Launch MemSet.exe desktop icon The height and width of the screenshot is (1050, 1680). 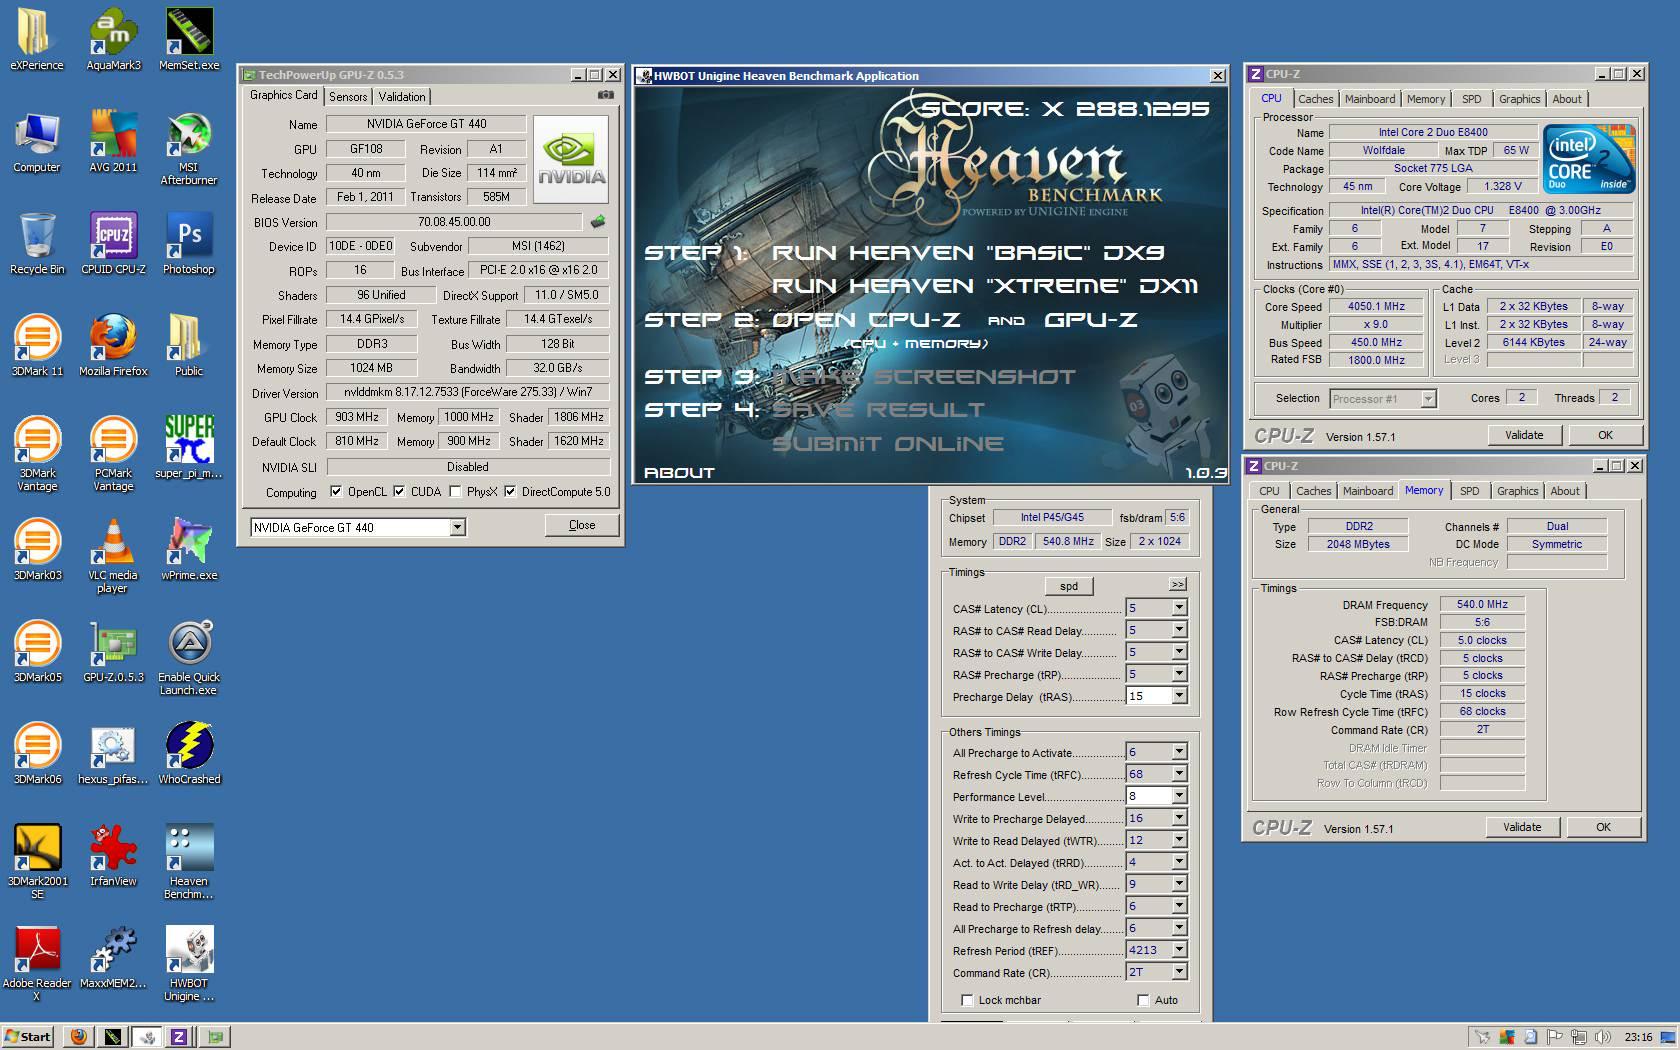click(x=189, y=40)
